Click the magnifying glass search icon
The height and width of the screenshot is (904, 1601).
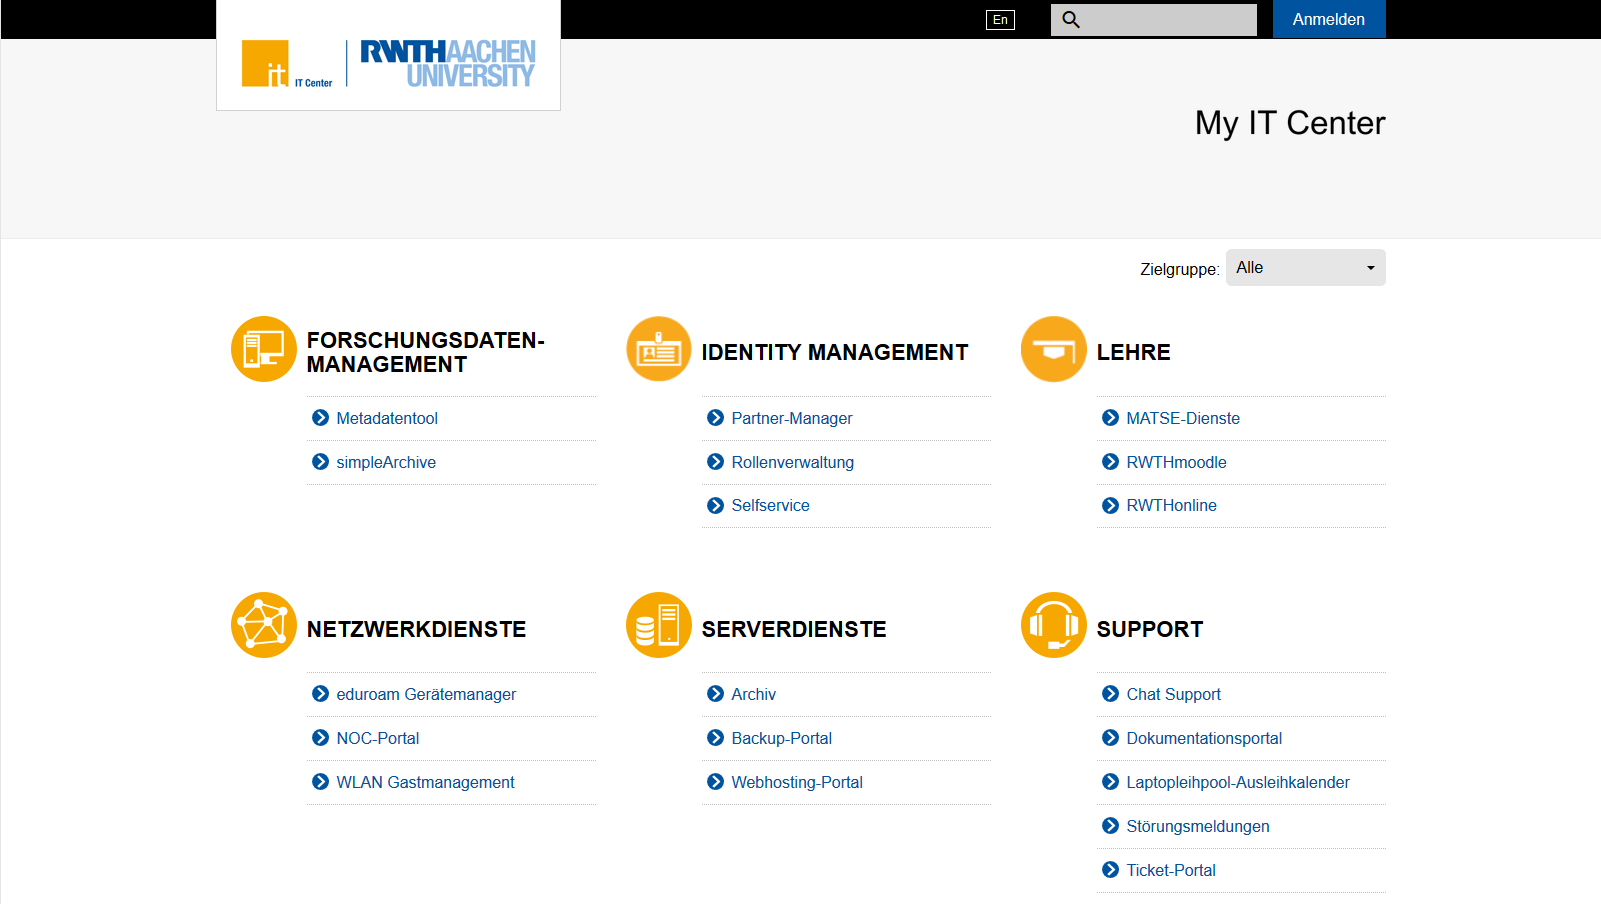[1070, 20]
